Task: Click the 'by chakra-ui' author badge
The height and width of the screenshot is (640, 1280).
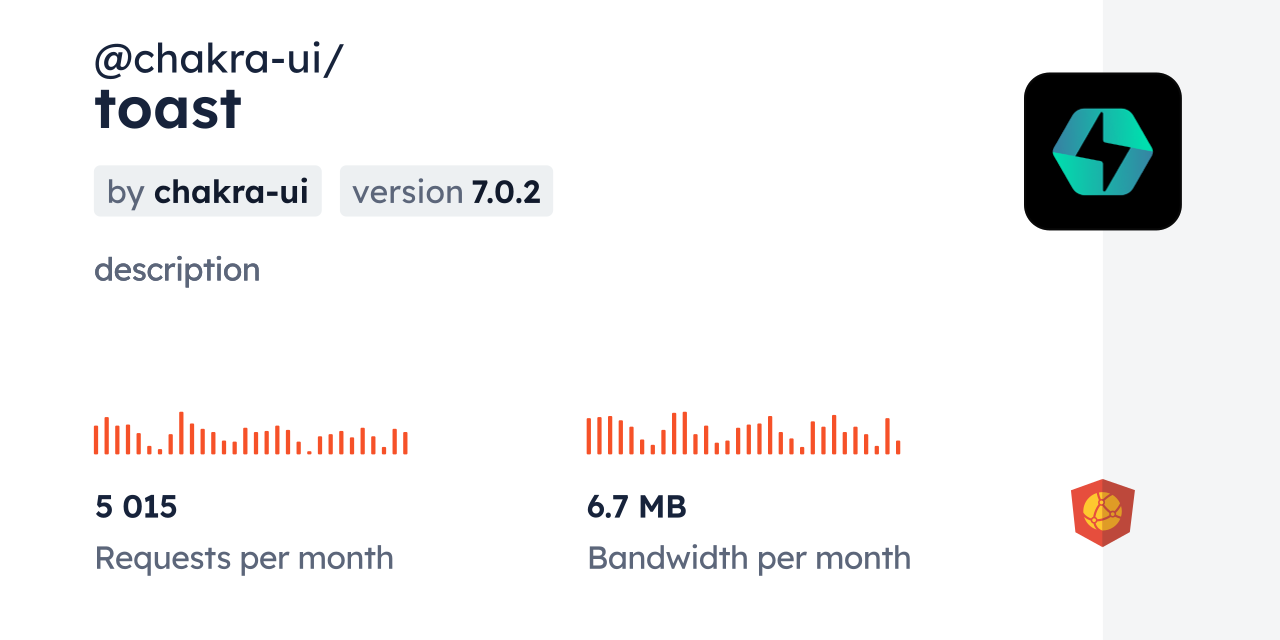Action: coord(208,191)
